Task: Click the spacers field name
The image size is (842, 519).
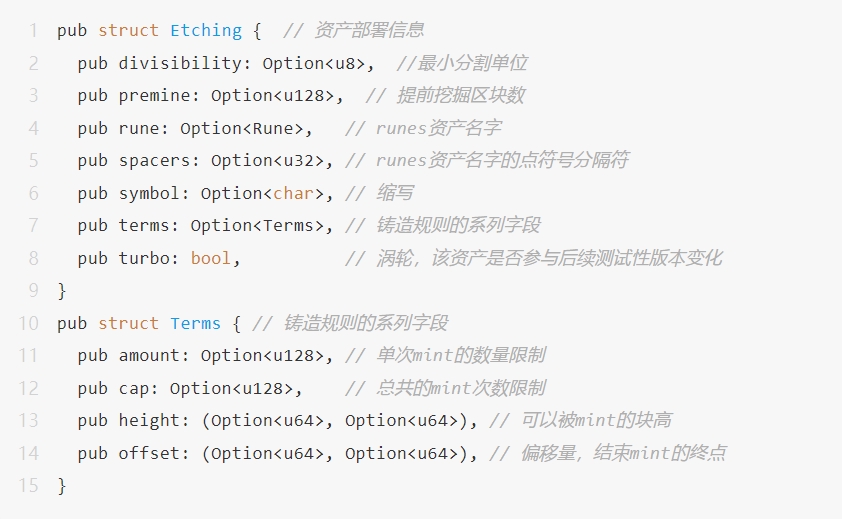Action: click(x=154, y=161)
